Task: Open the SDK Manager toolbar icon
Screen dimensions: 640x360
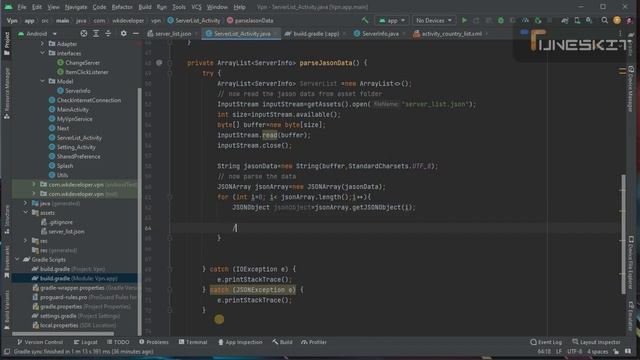Action: point(589,20)
